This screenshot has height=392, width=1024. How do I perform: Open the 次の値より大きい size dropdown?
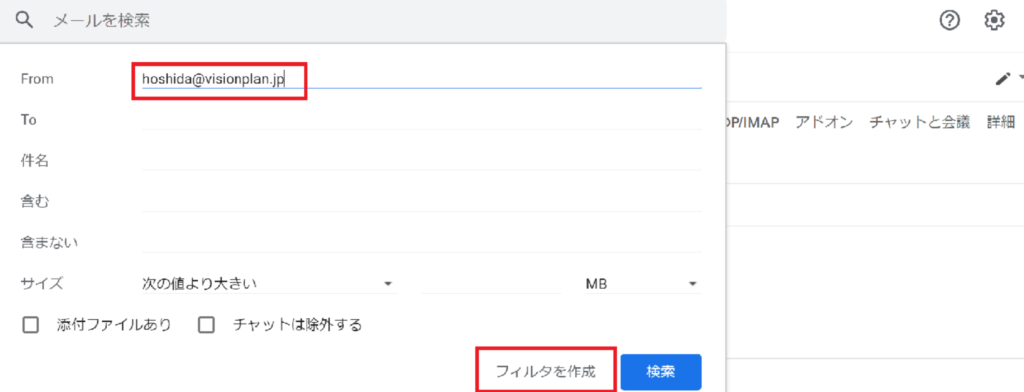click(x=269, y=284)
